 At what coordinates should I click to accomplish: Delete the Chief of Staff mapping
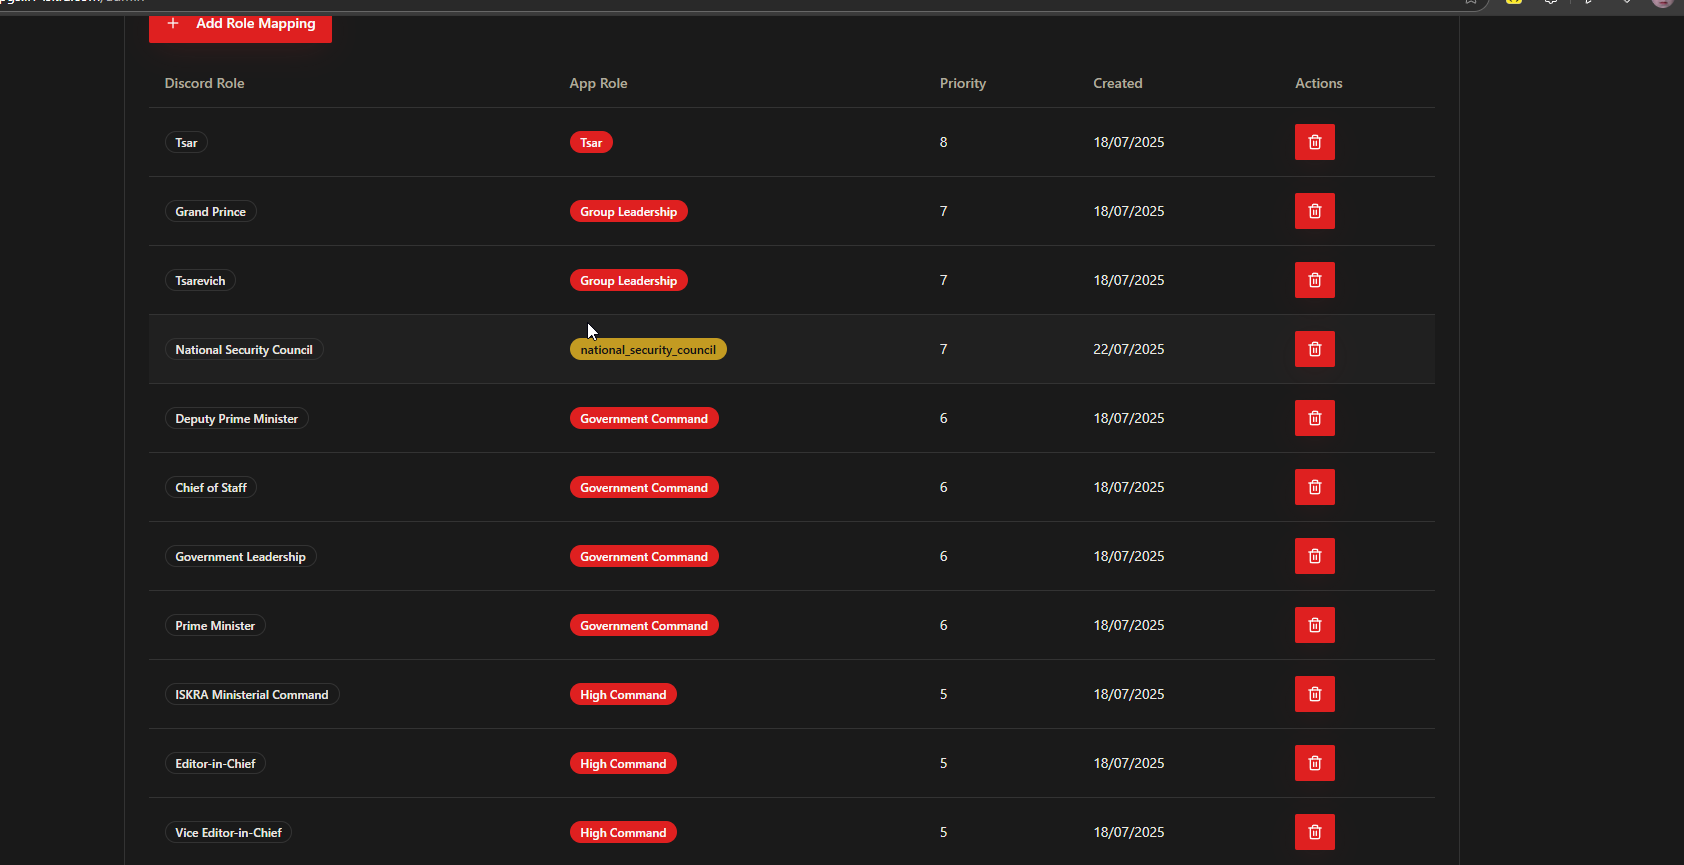1314,487
